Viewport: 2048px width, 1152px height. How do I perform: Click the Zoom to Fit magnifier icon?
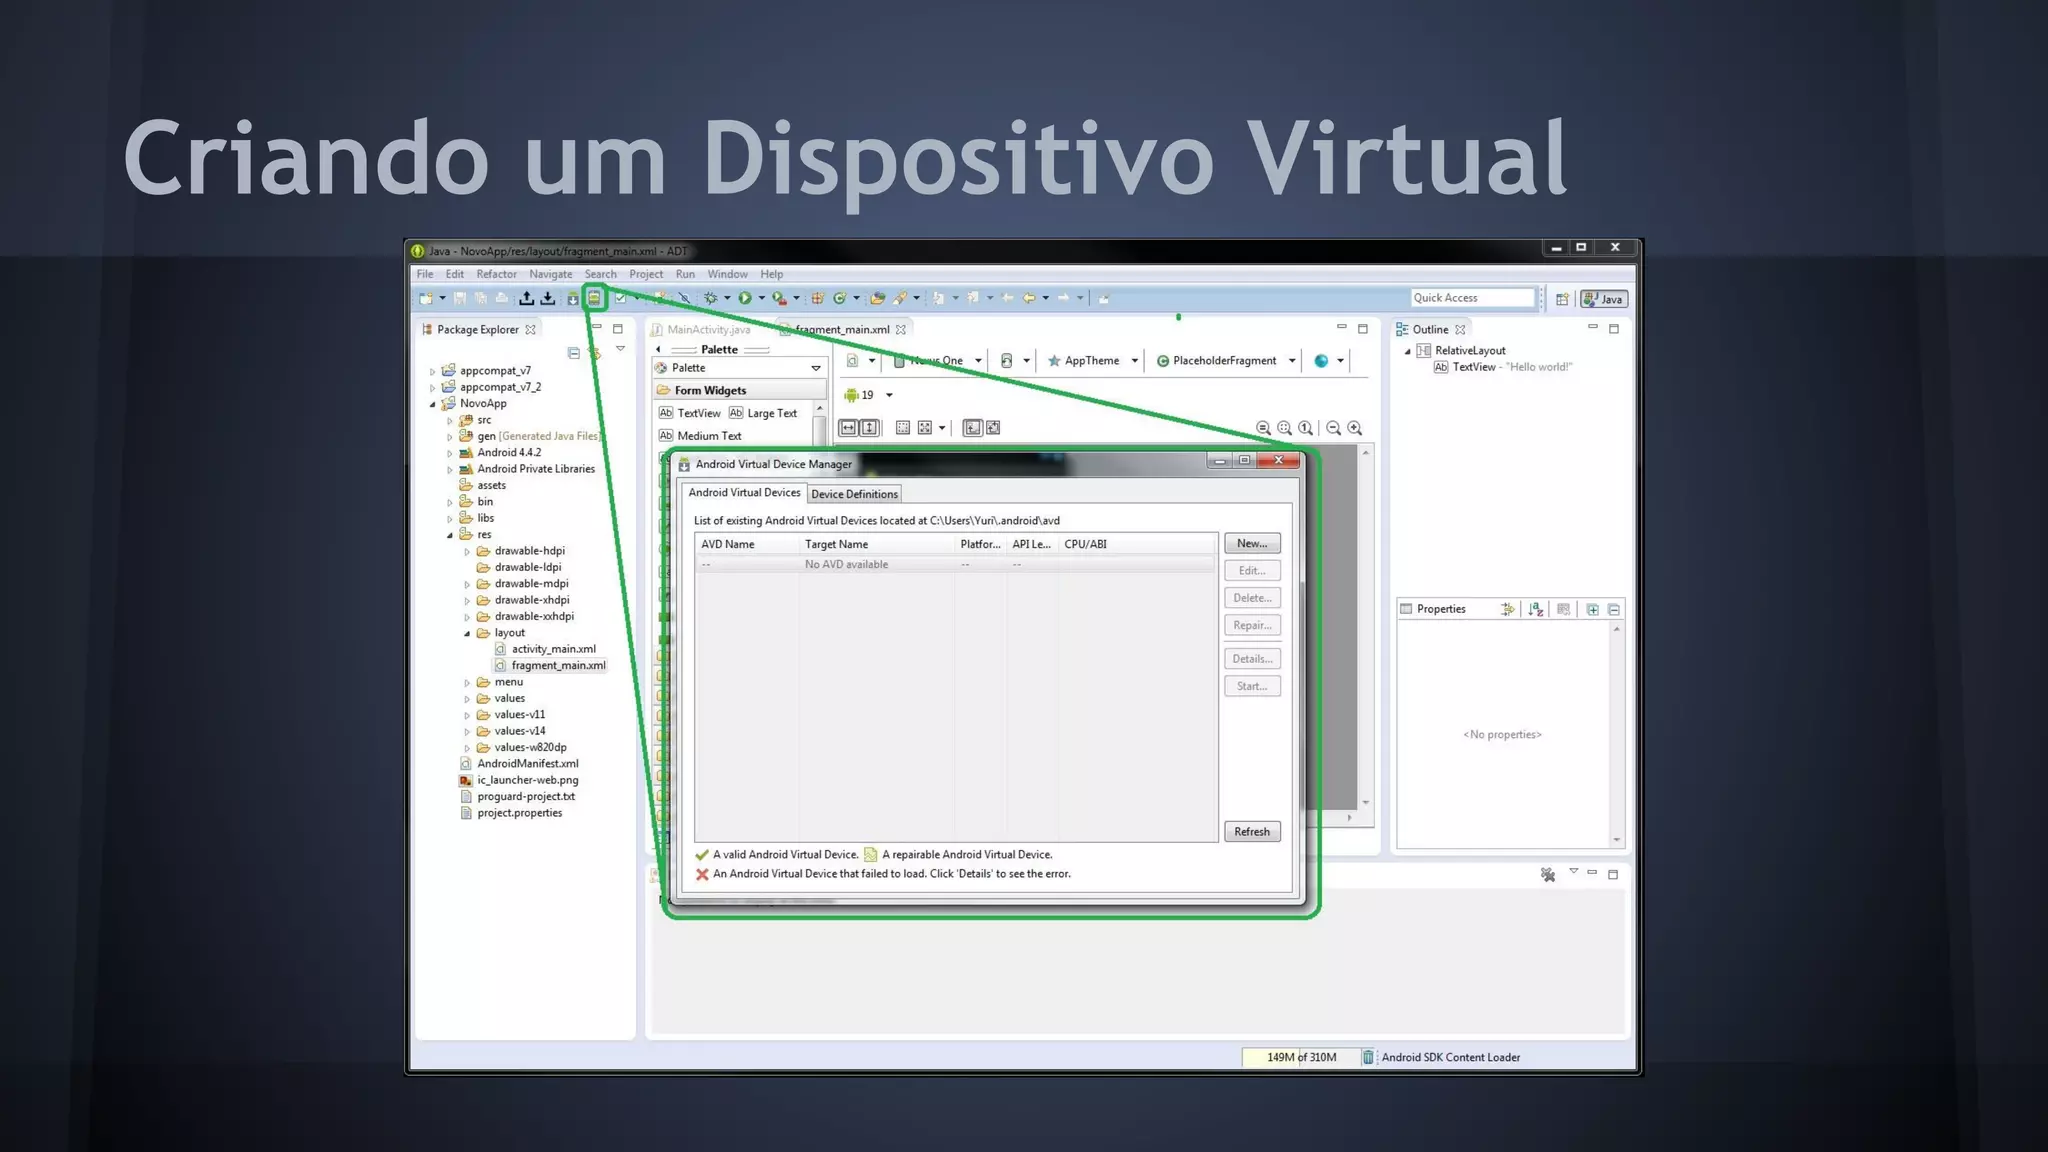tap(1284, 428)
